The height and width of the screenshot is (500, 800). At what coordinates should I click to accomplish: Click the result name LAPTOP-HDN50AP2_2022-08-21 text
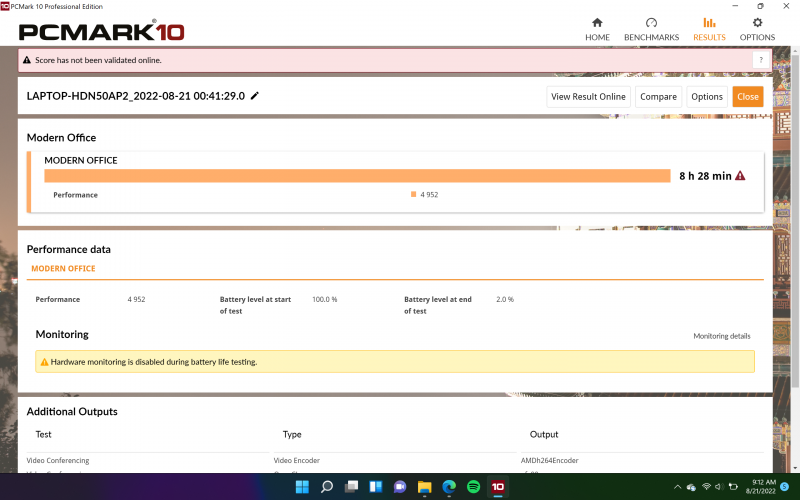136,96
